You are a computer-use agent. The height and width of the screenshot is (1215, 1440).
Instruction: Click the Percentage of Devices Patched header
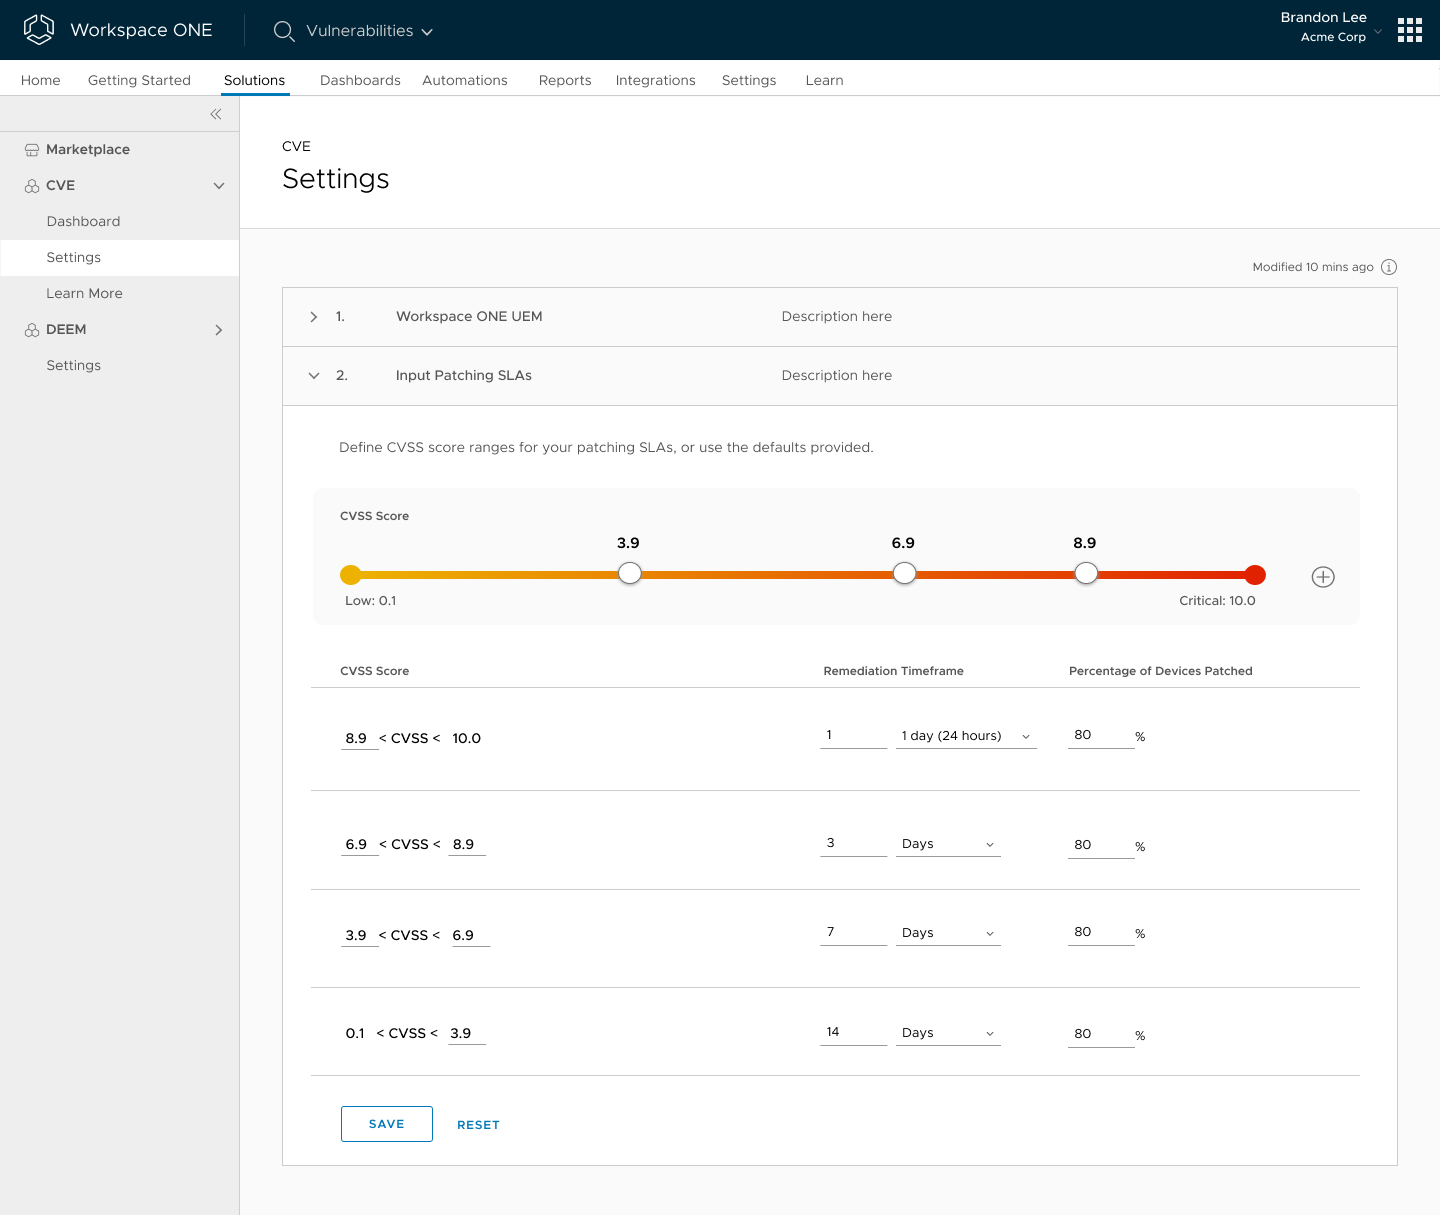1161,671
